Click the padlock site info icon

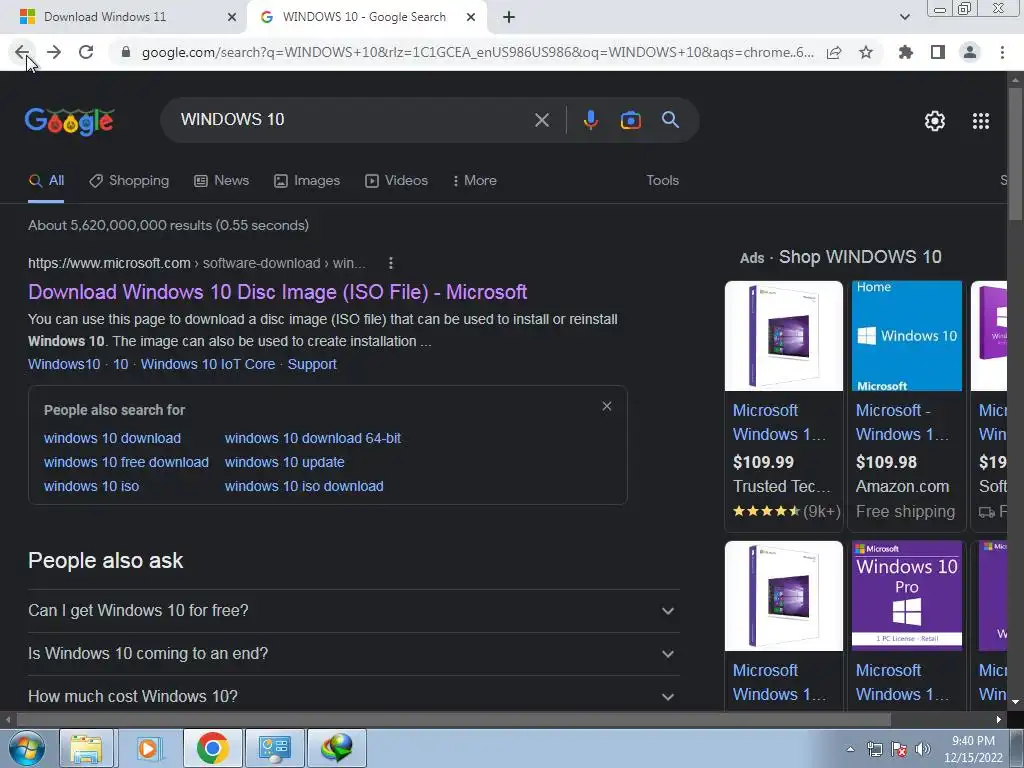pos(126,52)
